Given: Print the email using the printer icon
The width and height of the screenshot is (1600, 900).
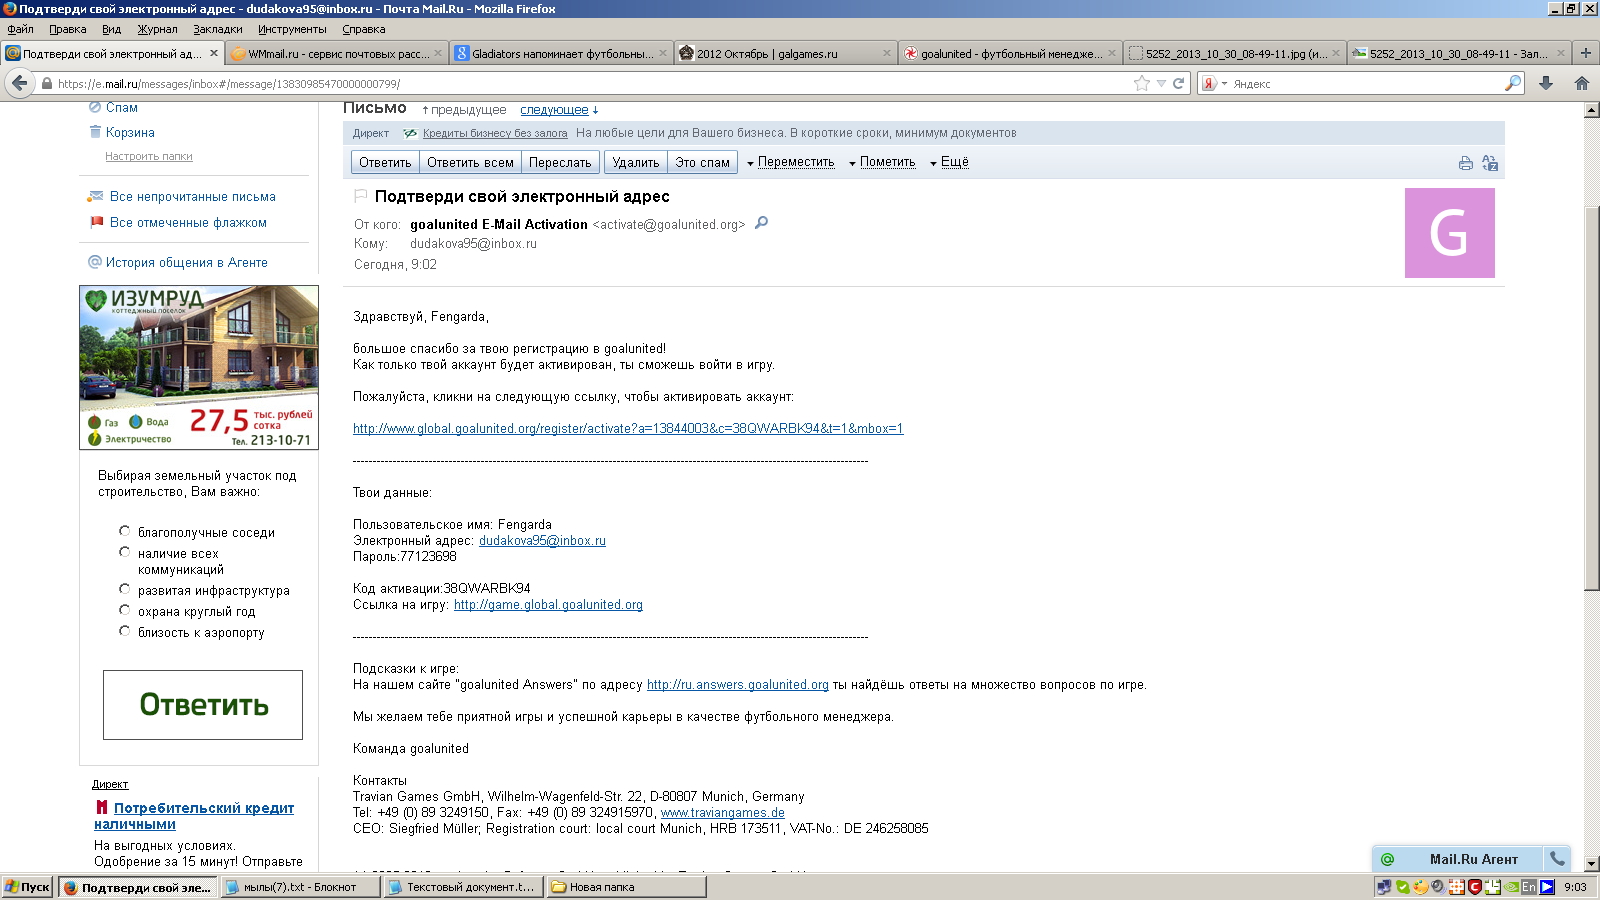Looking at the screenshot, I should pyautogui.click(x=1465, y=163).
